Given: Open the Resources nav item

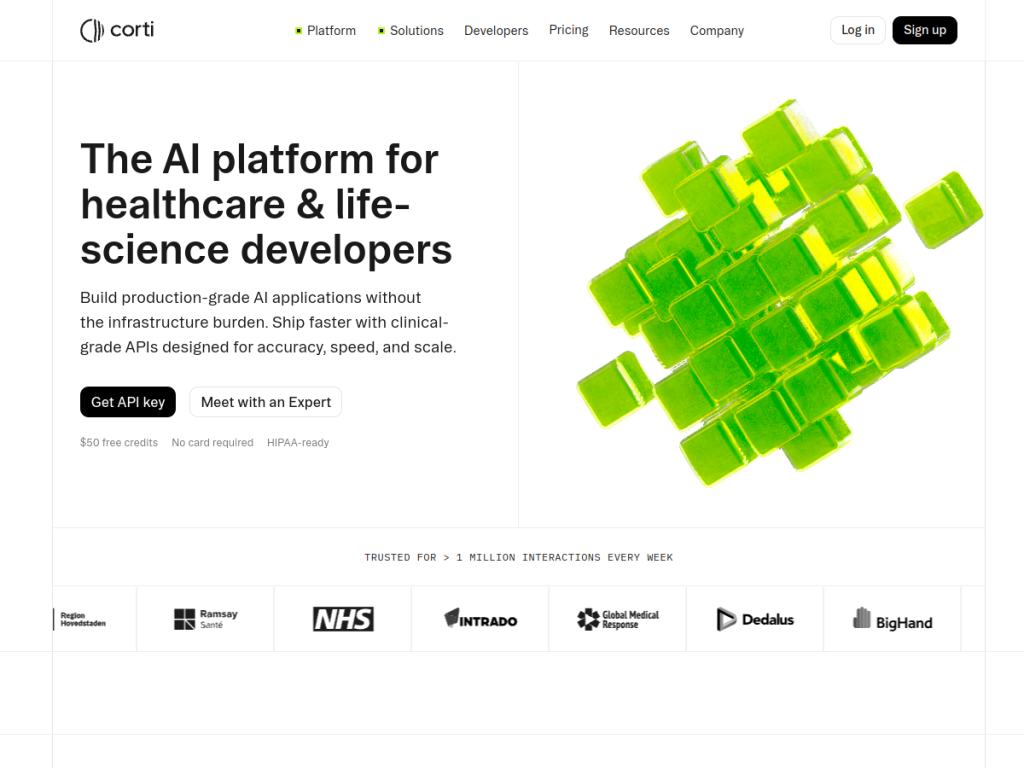Looking at the screenshot, I should tap(639, 31).
